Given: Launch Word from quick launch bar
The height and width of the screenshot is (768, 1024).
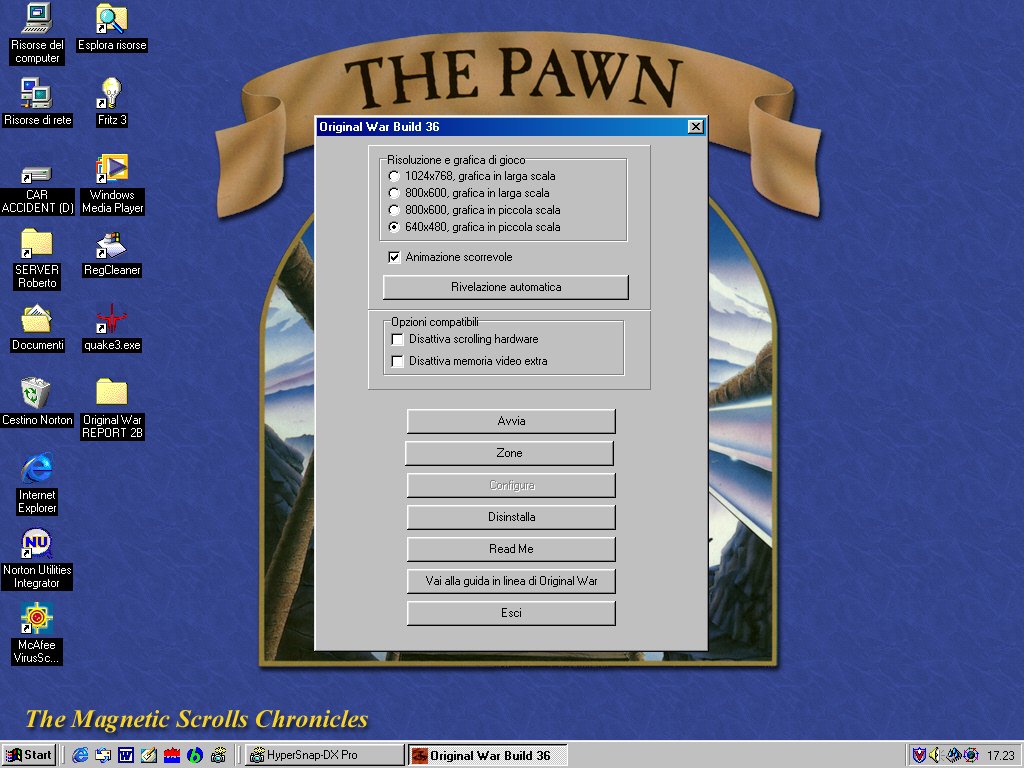Looking at the screenshot, I should [126, 756].
